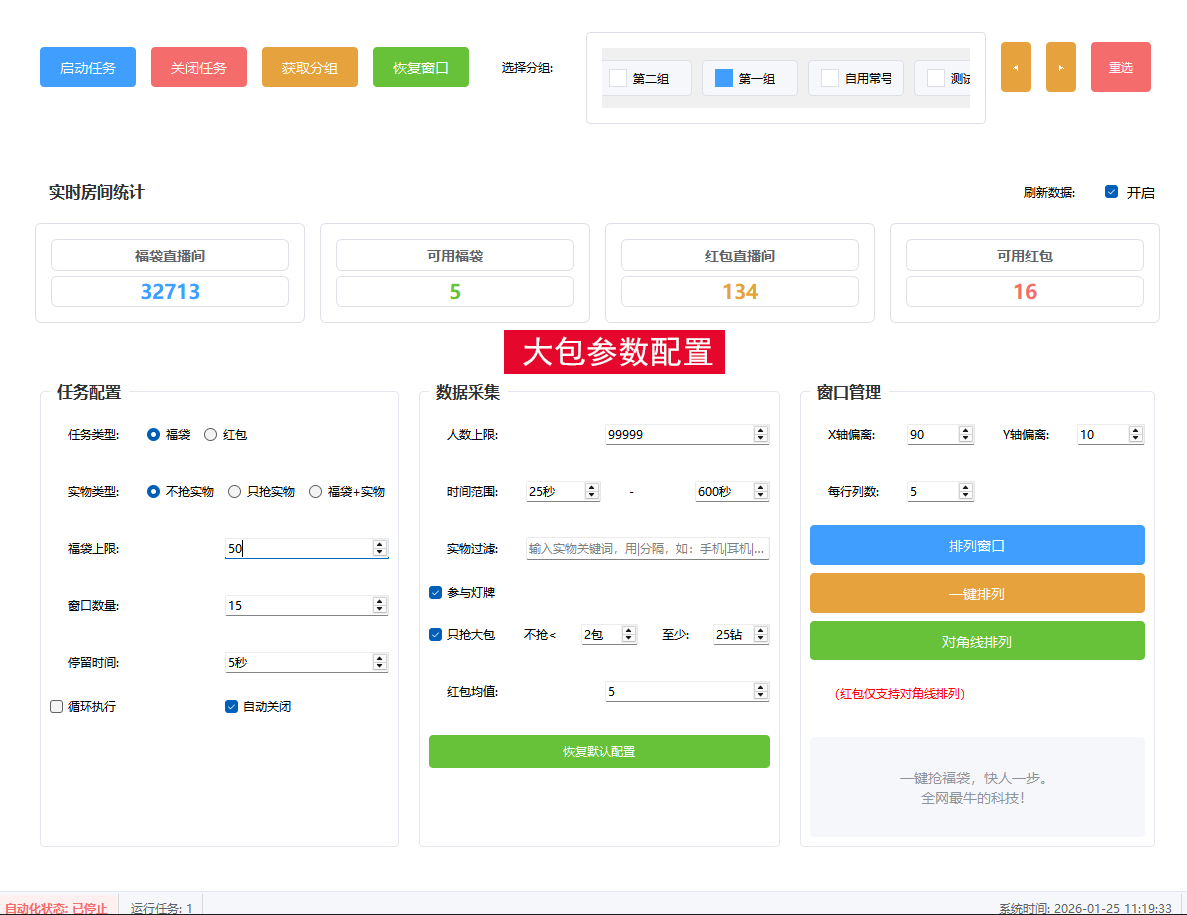Click the 实物过滤 keyword input field
The image size is (1187, 915).
click(x=648, y=549)
